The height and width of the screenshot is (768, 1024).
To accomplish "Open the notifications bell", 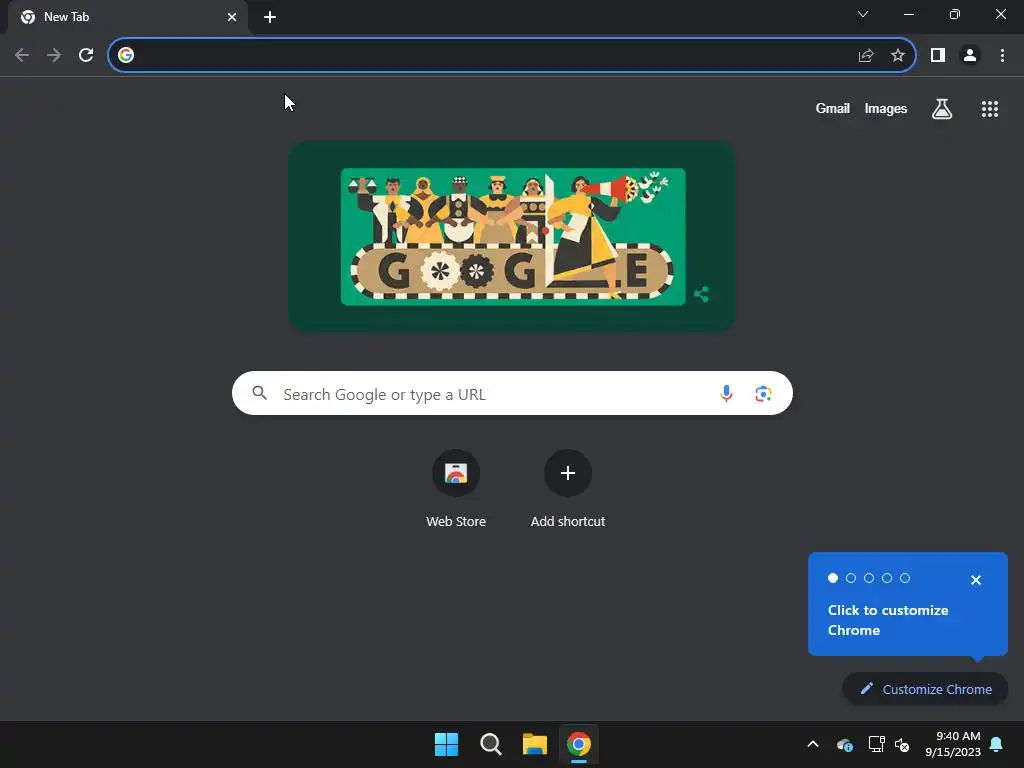I will point(997,744).
